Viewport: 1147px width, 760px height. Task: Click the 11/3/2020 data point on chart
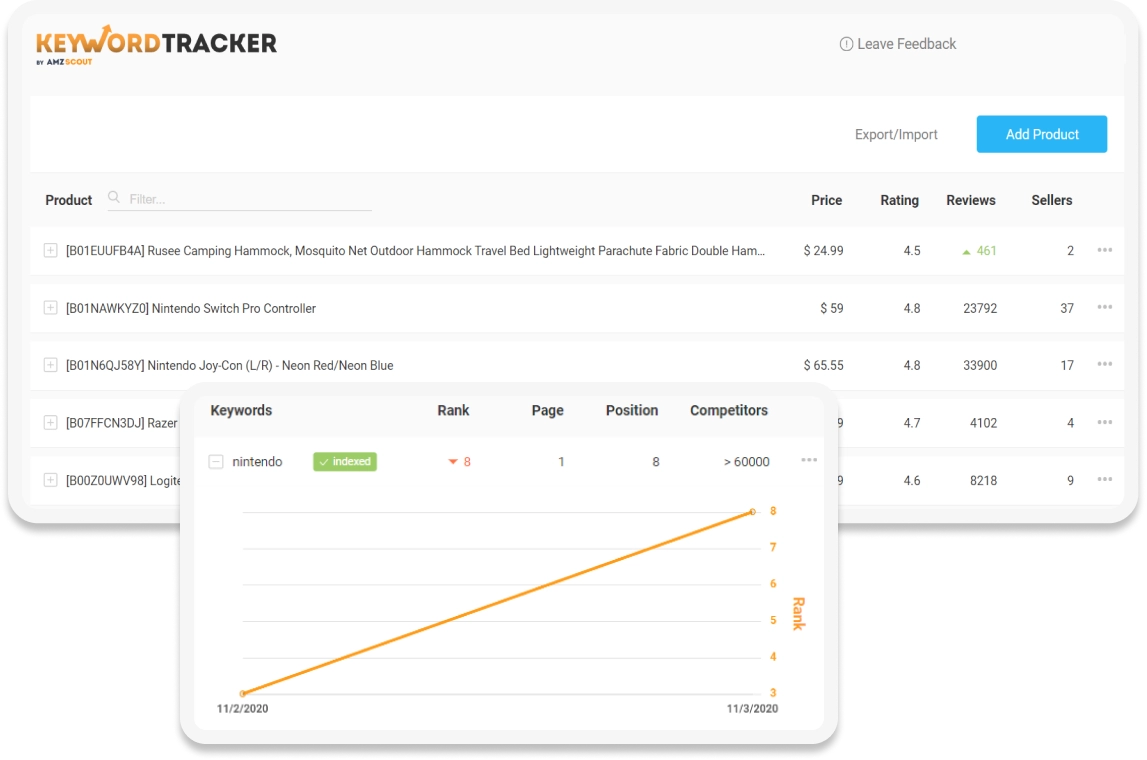coord(753,512)
